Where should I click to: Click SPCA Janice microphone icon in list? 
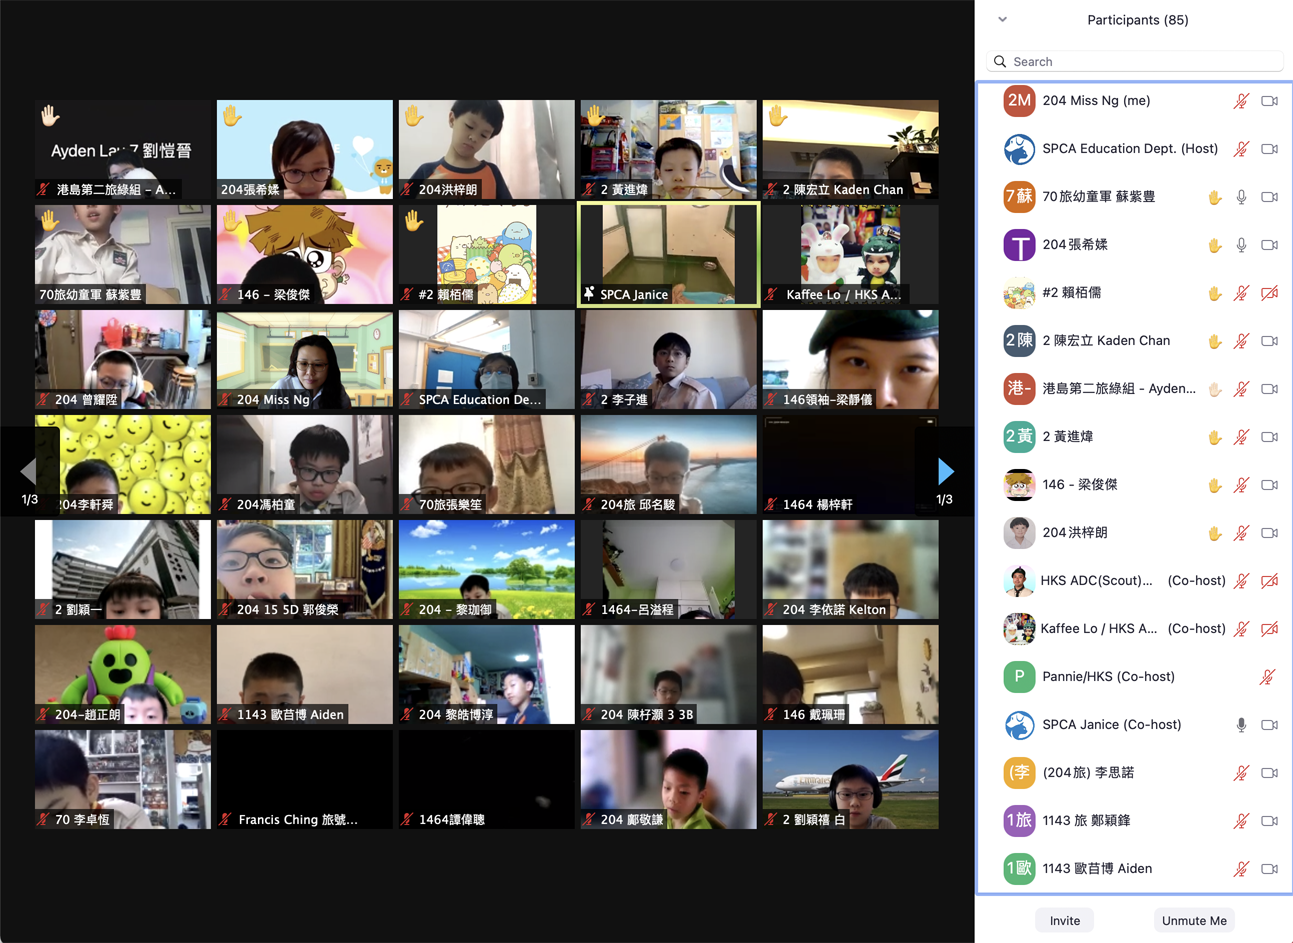(1241, 725)
